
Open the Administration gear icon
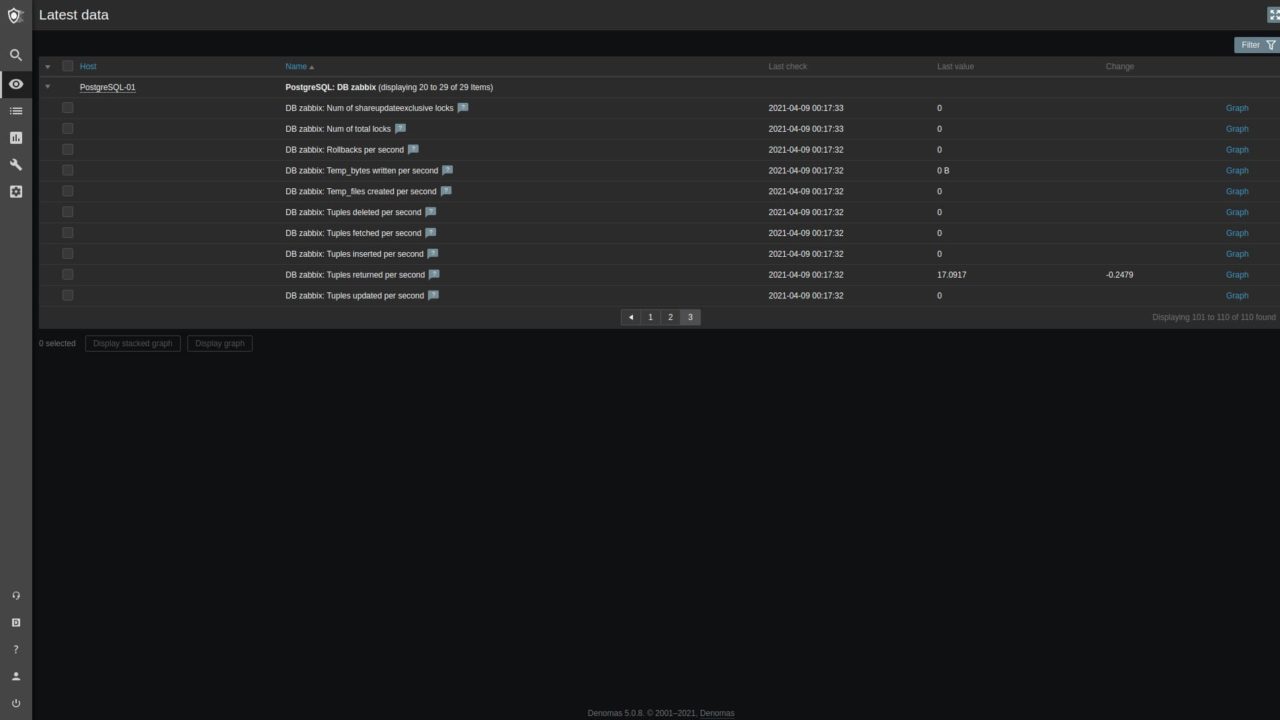(x=15, y=191)
